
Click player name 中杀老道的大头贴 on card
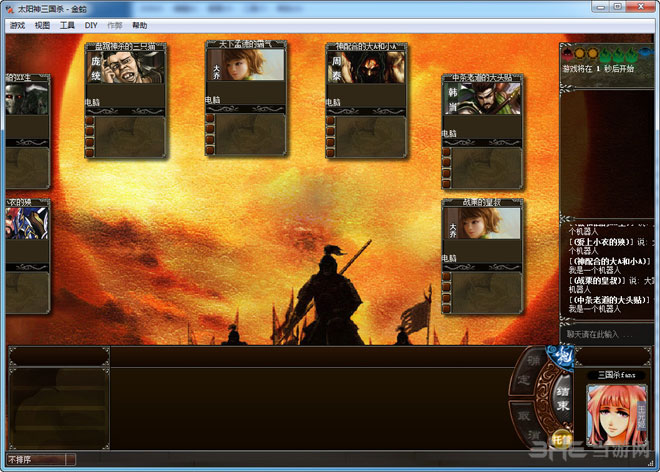tap(482, 77)
